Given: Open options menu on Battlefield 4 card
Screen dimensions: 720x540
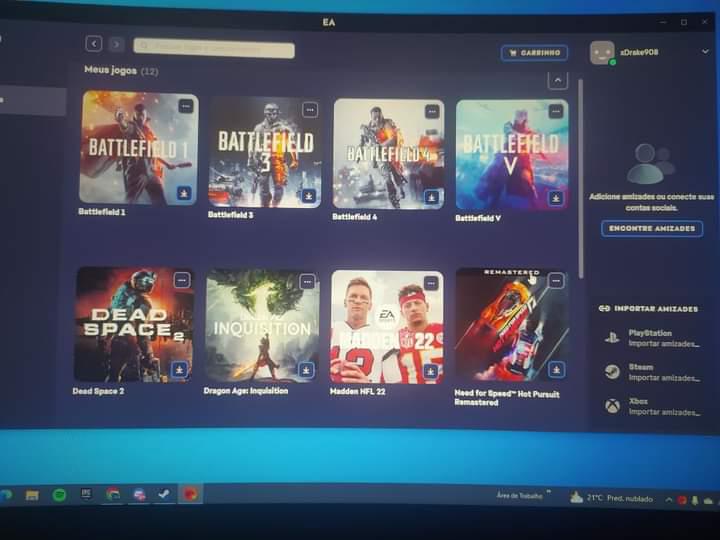Looking at the screenshot, I should (x=432, y=111).
